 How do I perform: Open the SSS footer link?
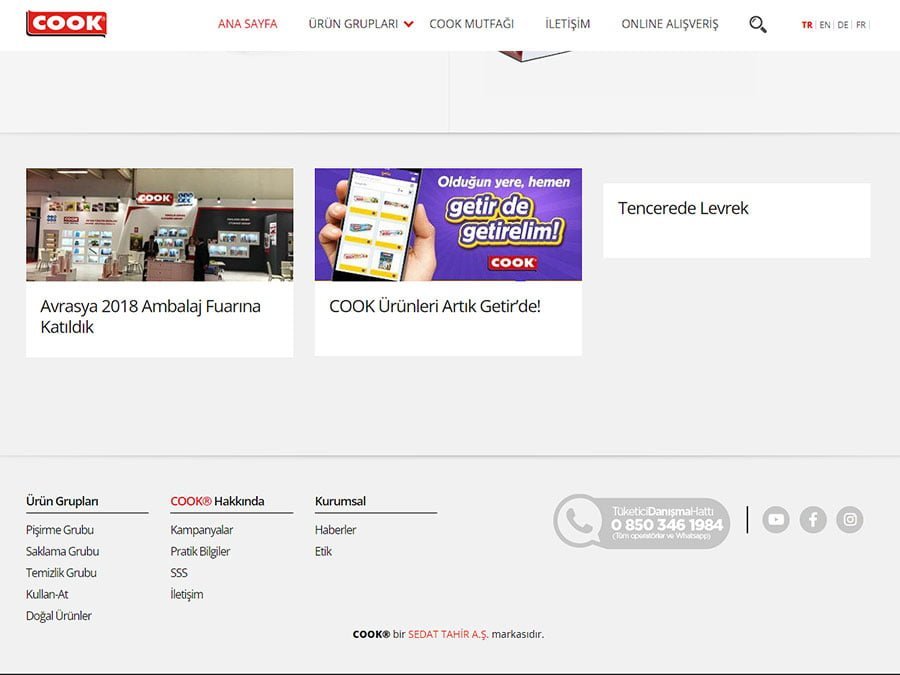pyautogui.click(x=178, y=573)
